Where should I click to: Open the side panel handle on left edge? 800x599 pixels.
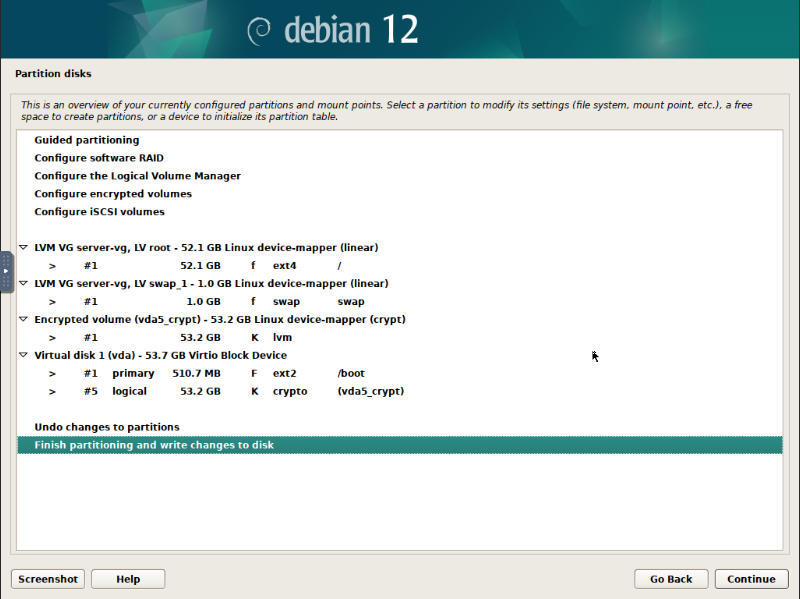(x=6, y=271)
